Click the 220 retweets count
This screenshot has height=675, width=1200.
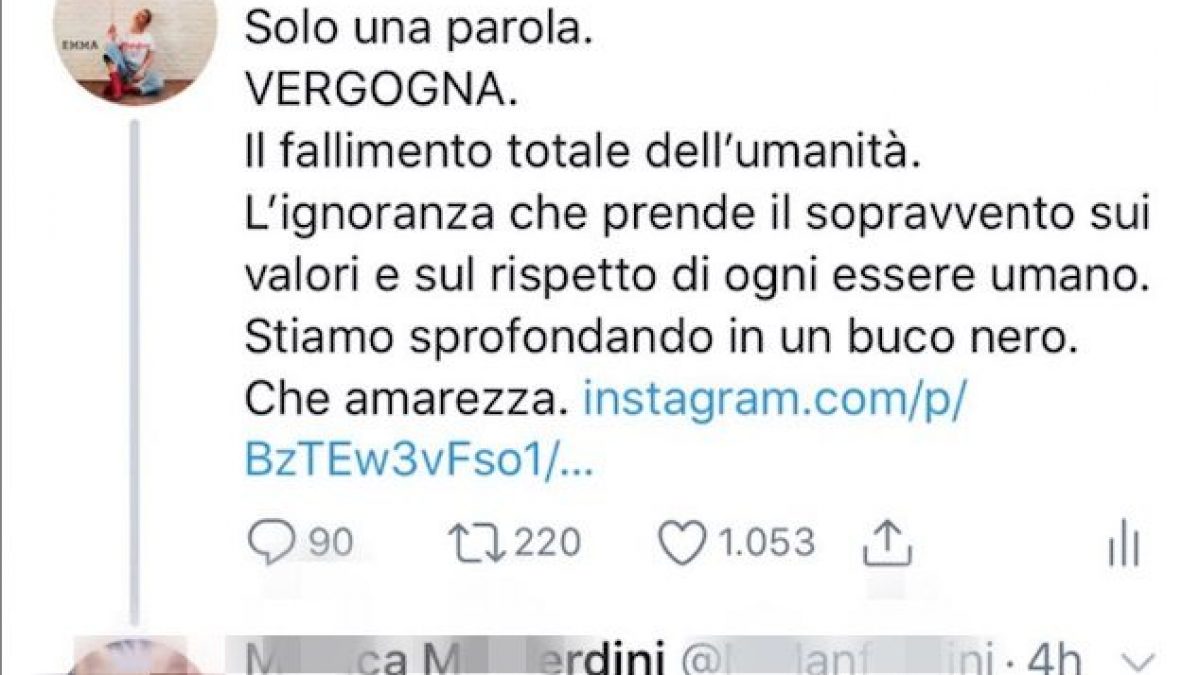click(x=543, y=543)
